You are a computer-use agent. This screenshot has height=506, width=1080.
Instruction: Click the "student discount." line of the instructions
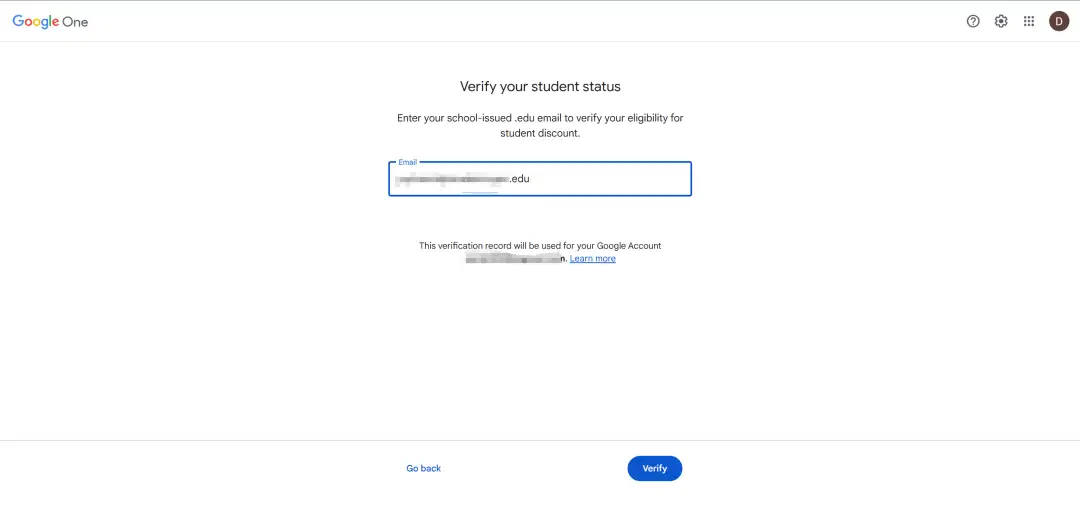540,133
